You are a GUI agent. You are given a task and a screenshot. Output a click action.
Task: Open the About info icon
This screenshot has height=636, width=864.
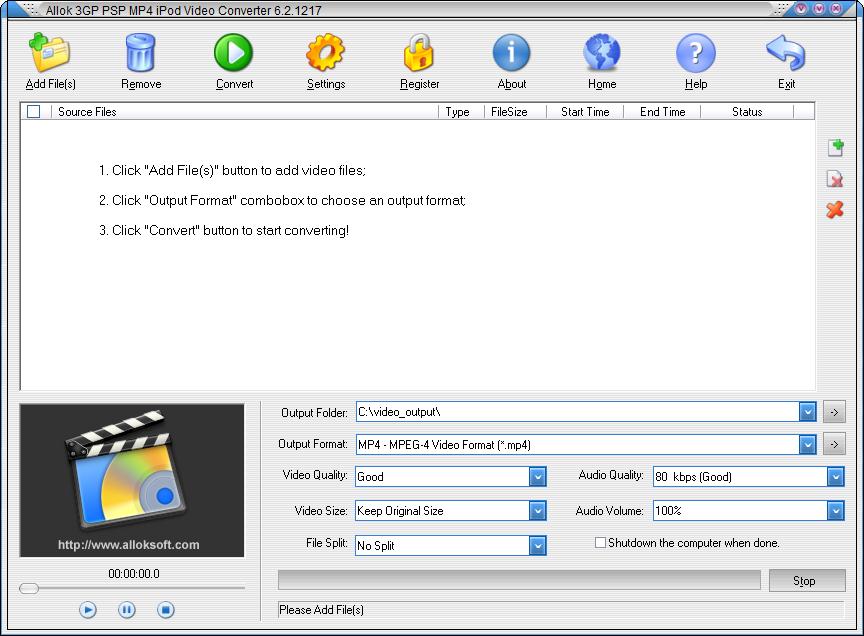pyautogui.click(x=511, y=53)
